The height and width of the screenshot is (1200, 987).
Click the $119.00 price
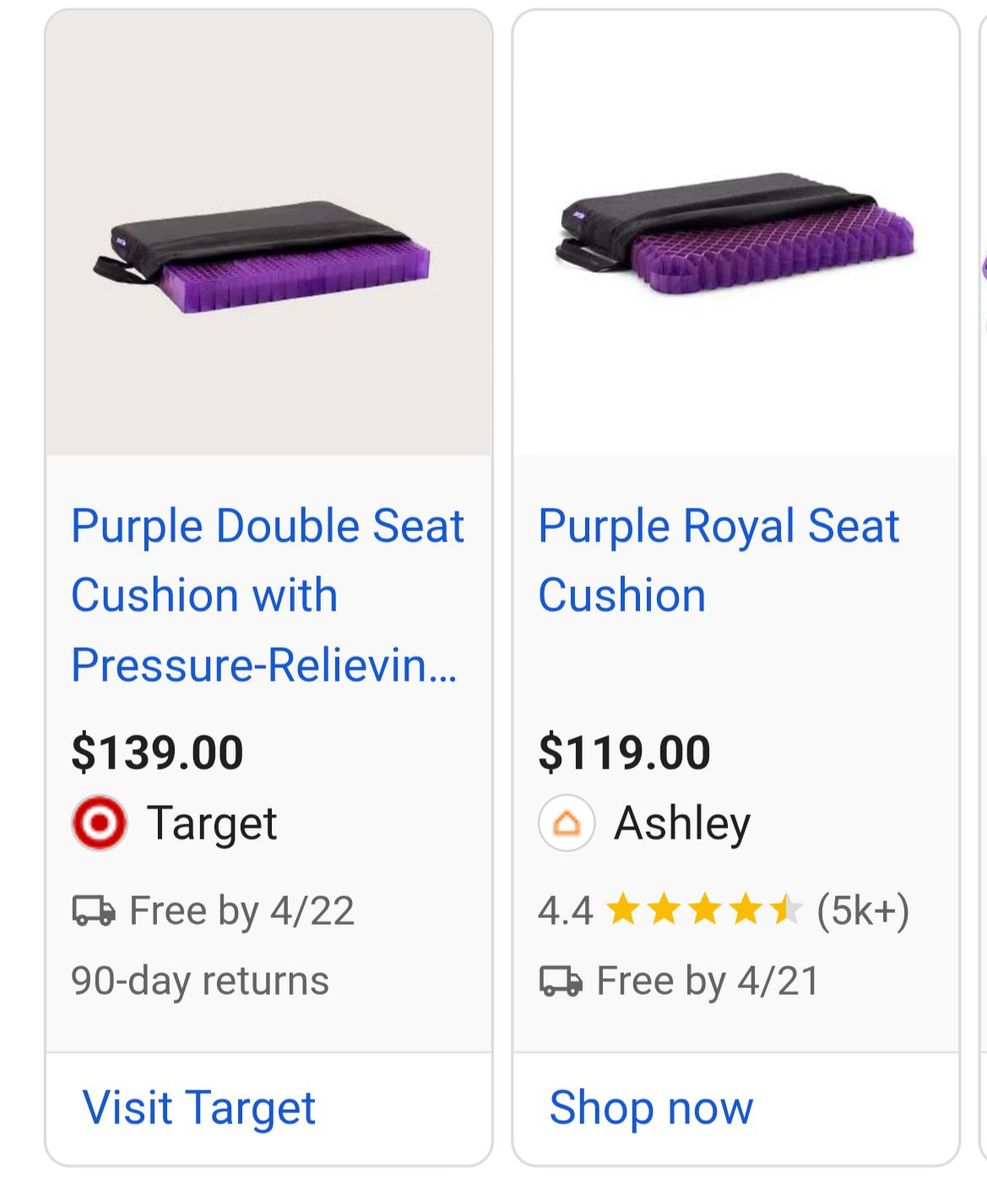[624, 752]
